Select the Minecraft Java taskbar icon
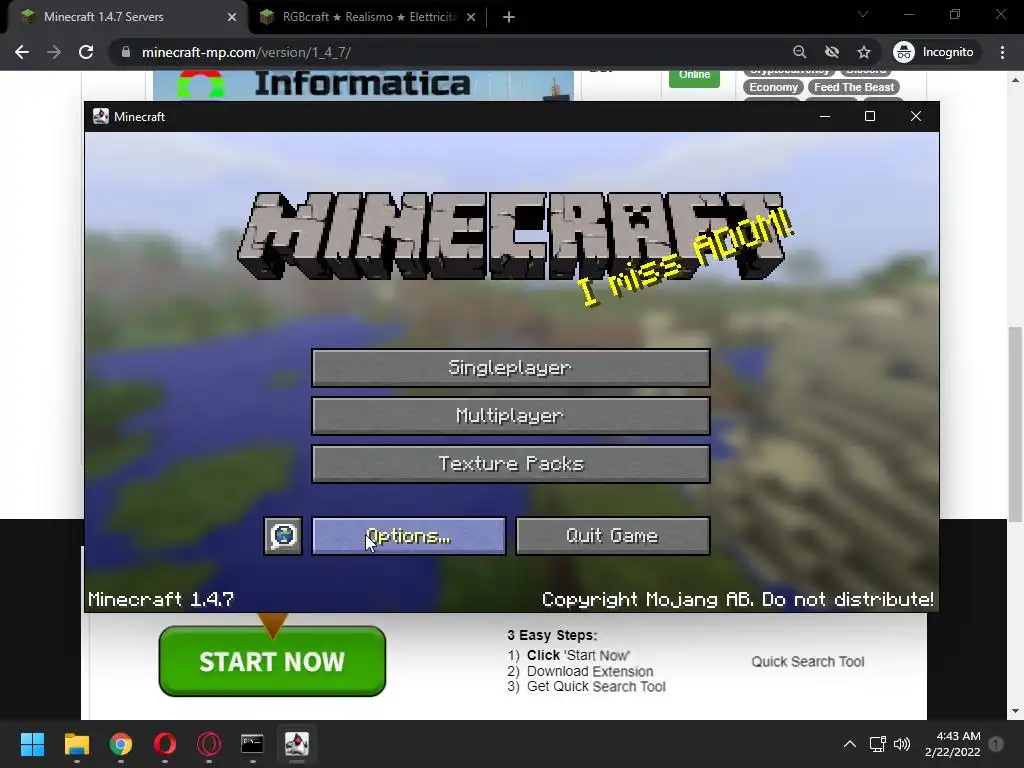 tap(296, 744)
